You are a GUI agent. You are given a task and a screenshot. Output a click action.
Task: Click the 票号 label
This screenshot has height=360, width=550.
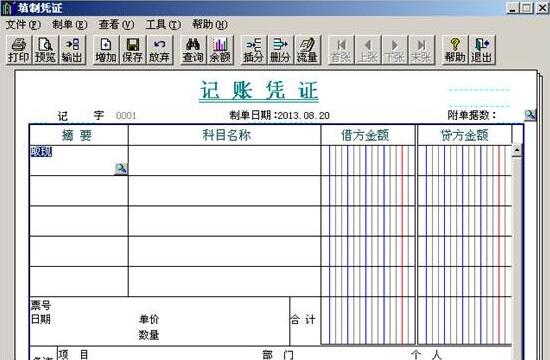click(41, 305)
